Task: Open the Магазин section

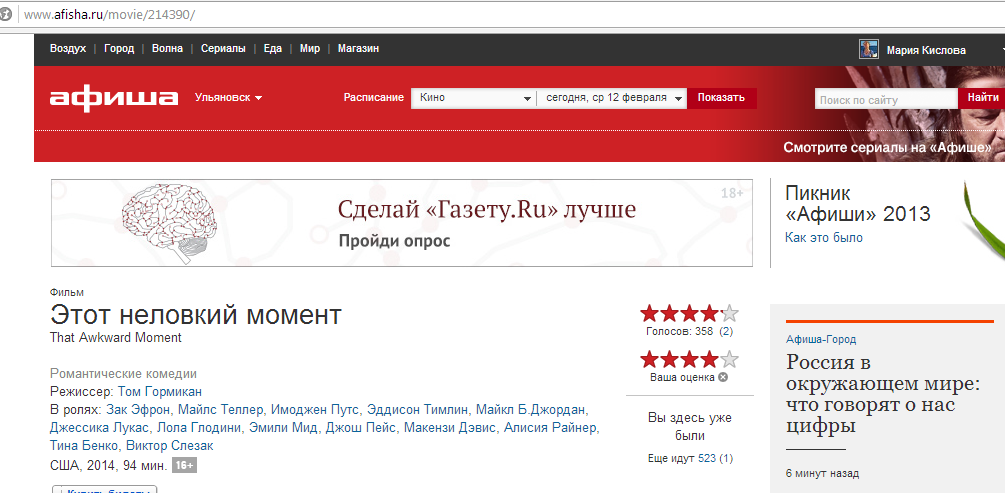Action: pos(358,49)
